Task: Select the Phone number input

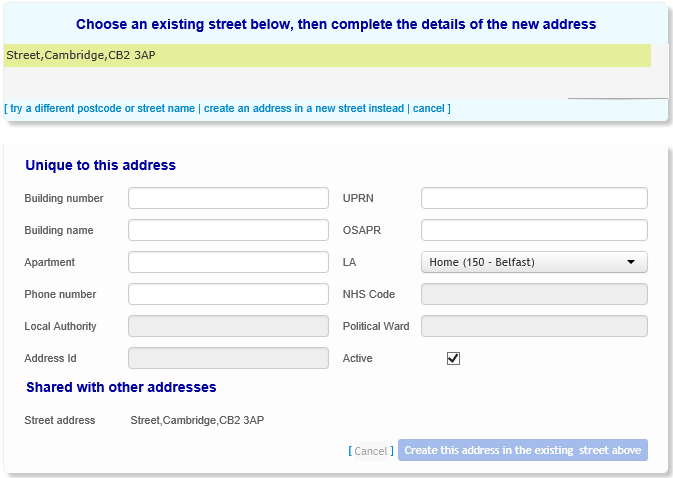Action: click(x=228, y=294)
